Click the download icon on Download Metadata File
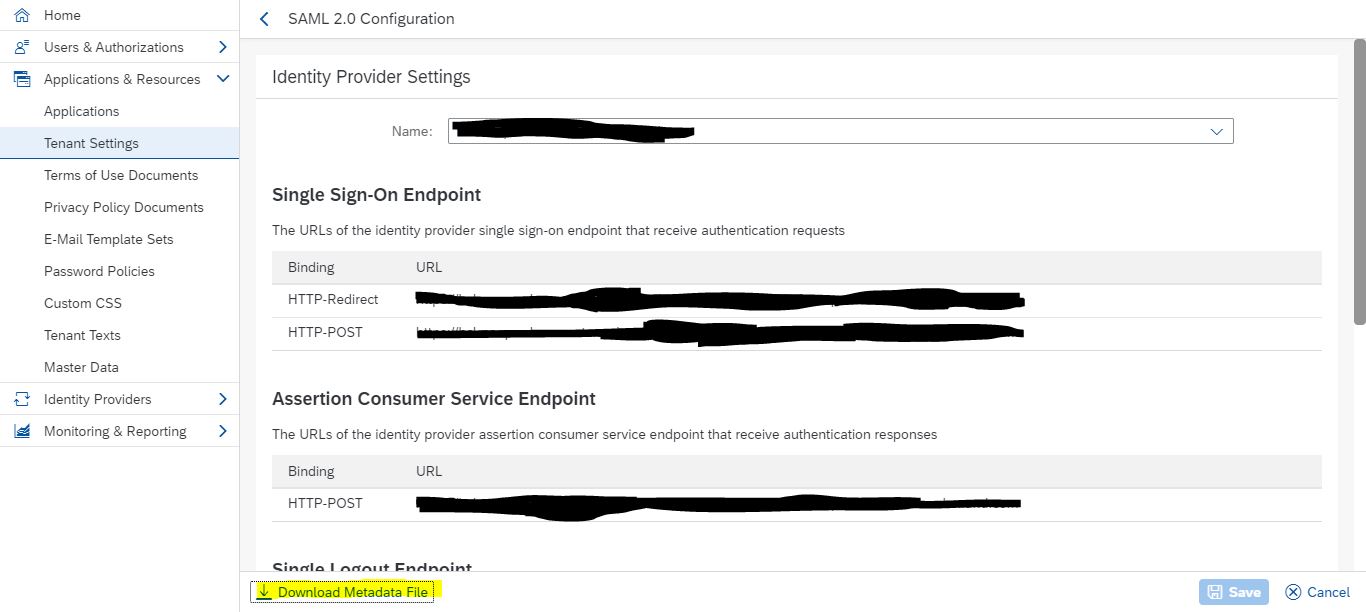The height and width of the screenshot is (612, 1366). [x=264, y=592]
